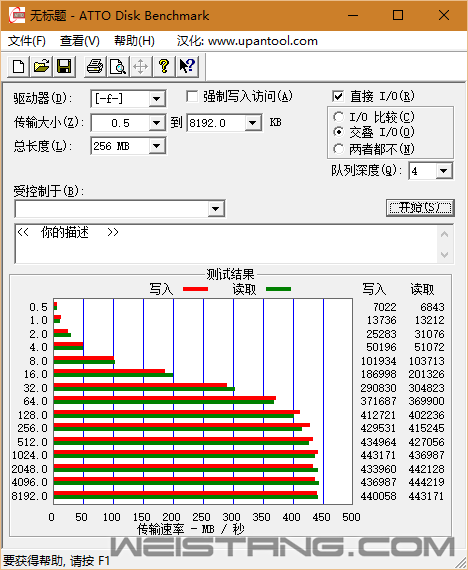
Task: Click the read value 402236
Action: pyautogui.click(x=427, y=415)
